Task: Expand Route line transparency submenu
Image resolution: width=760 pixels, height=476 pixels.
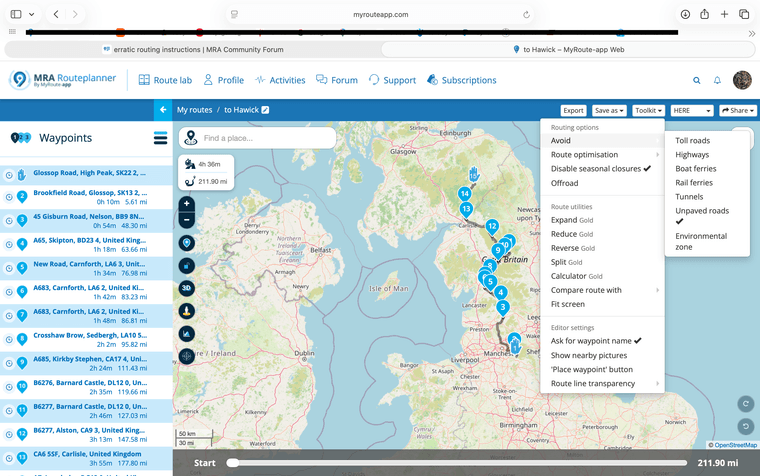Action: [602, 383]
